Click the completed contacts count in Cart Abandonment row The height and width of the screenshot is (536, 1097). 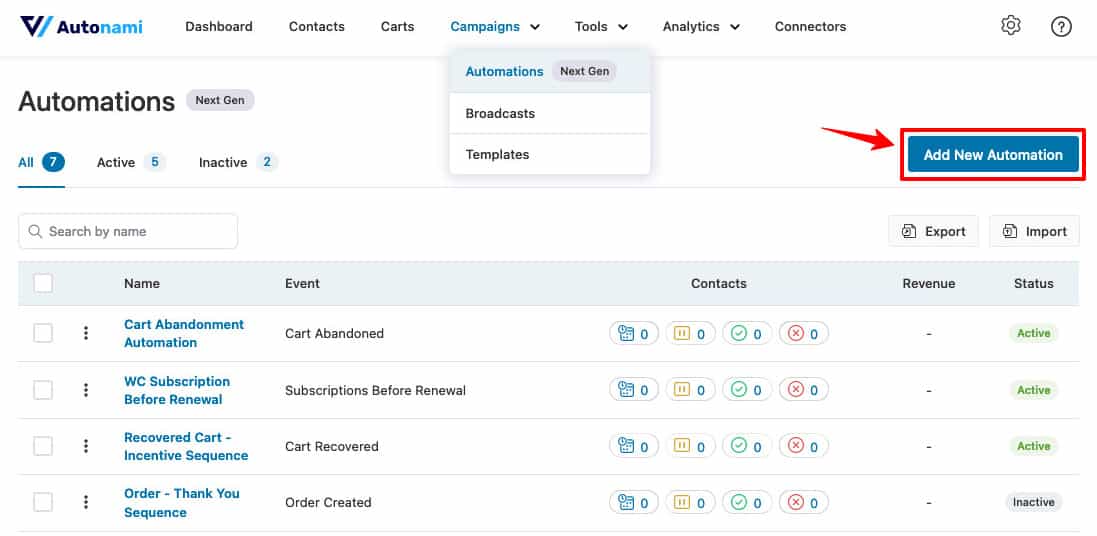(746, 334)
